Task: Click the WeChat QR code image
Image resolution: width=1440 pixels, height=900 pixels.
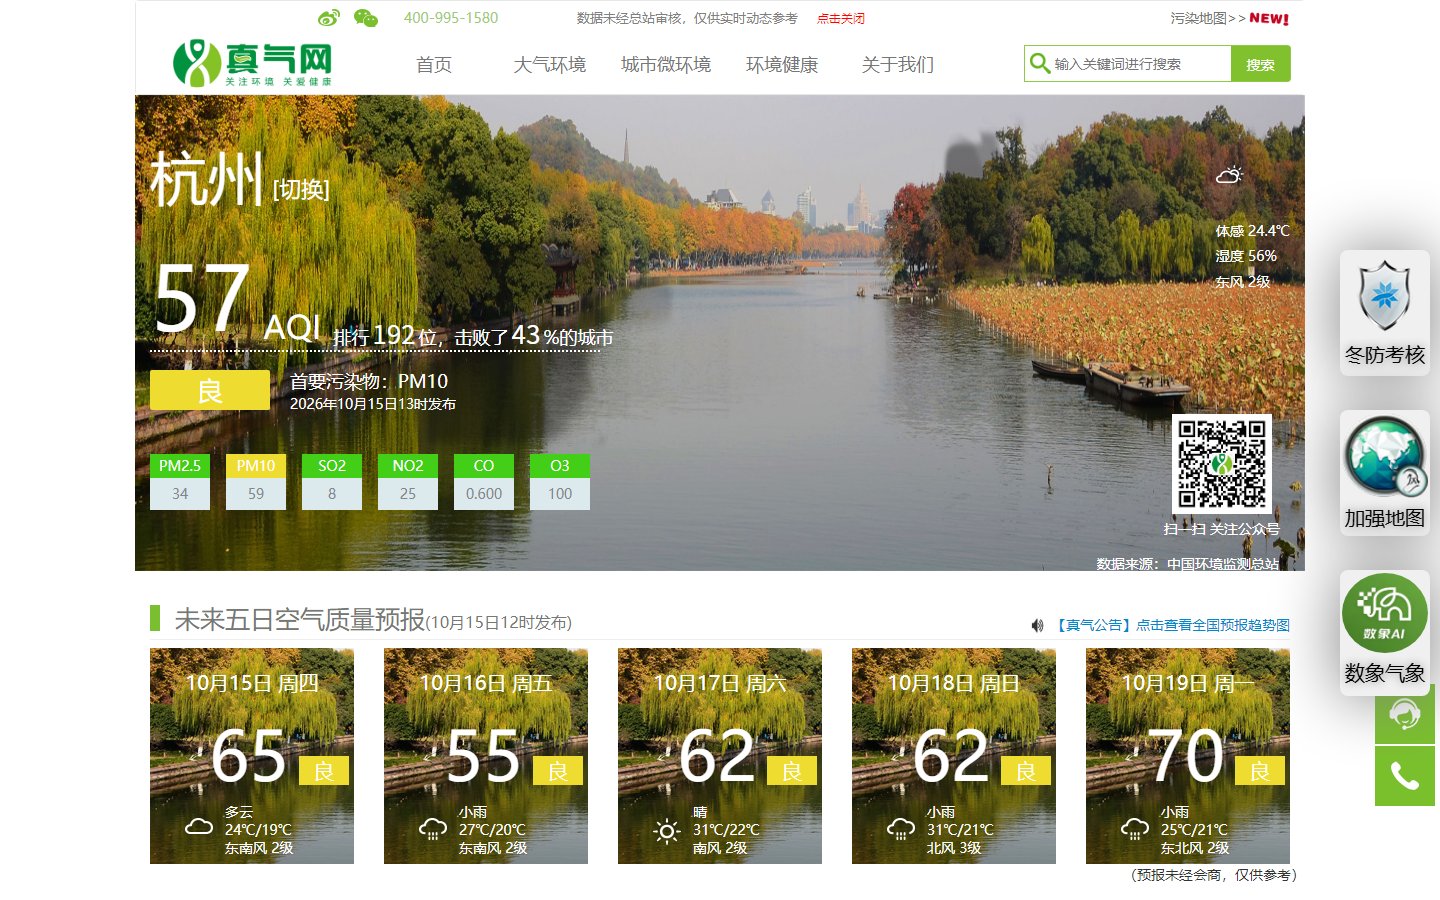Action: point(1222,464)
